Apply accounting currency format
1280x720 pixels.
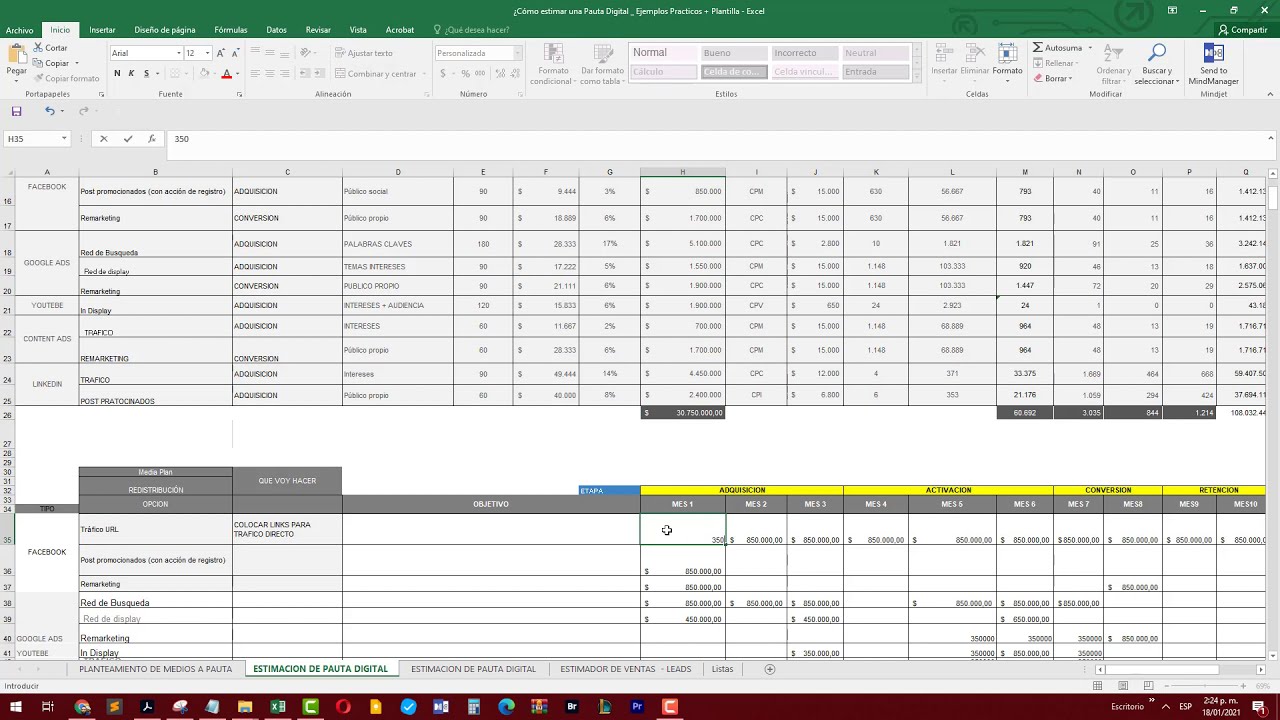[x=443, y=73]
